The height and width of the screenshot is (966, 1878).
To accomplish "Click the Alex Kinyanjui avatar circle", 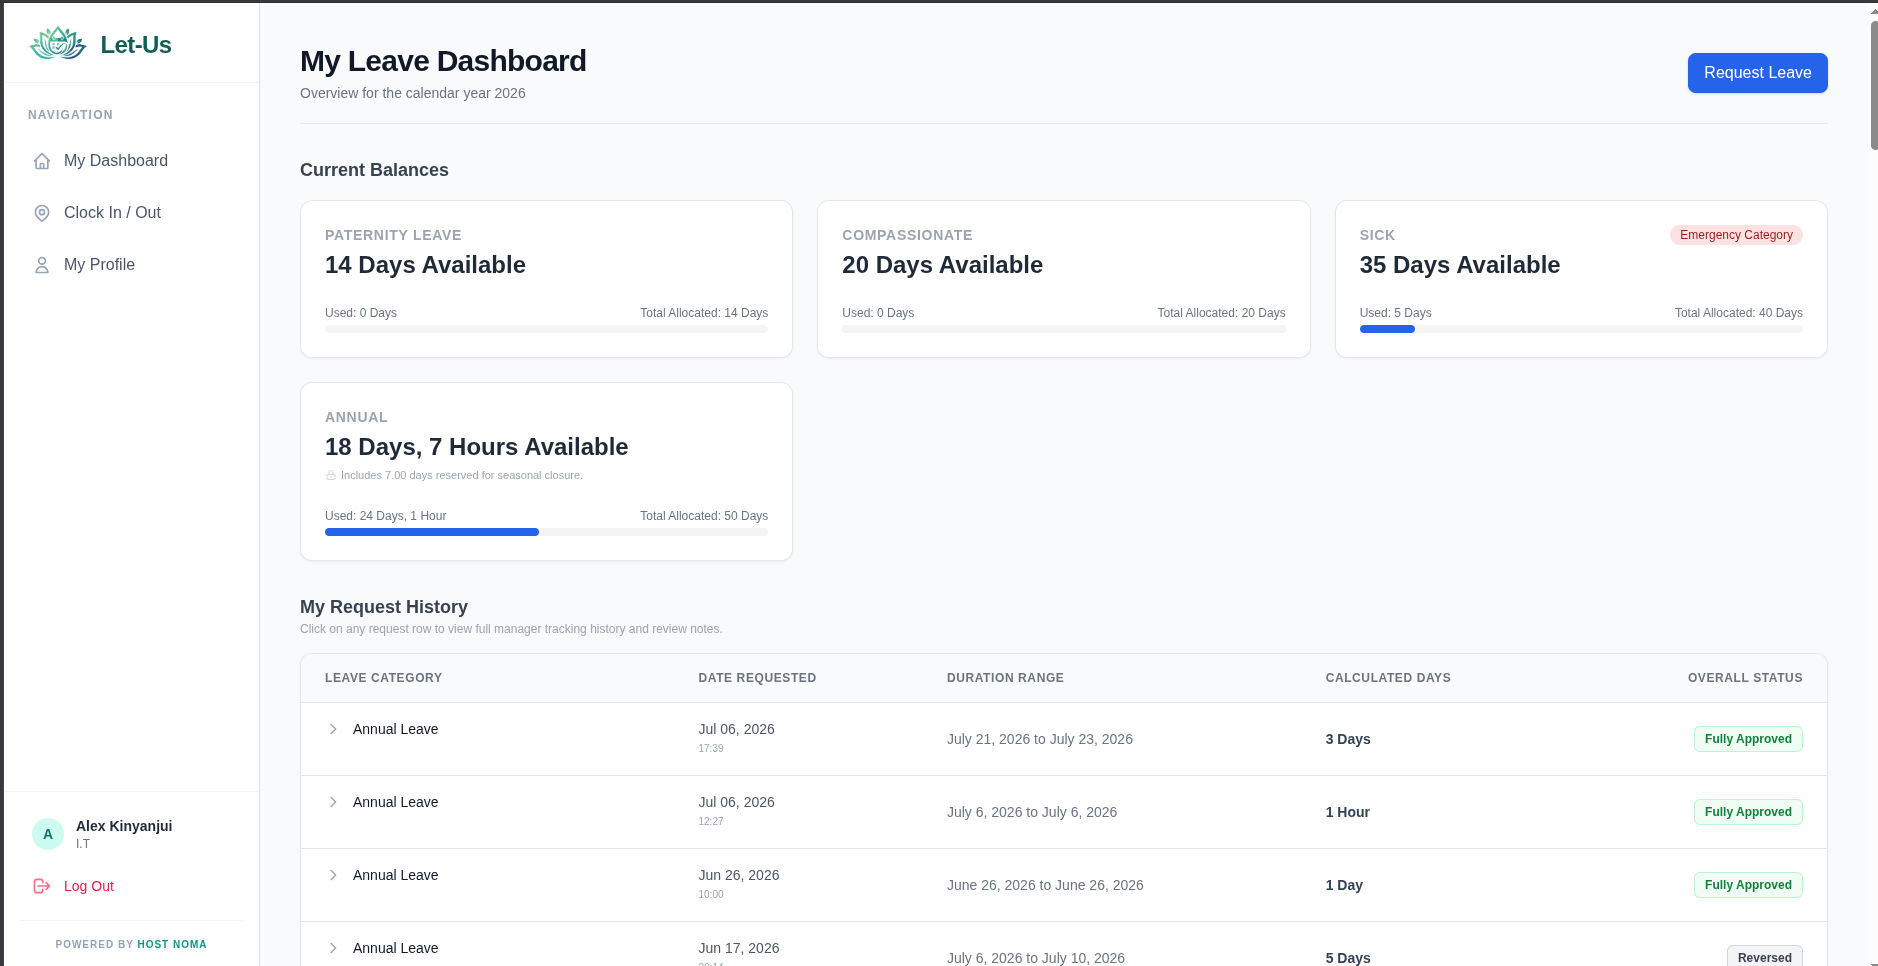I will coord(48,834).
